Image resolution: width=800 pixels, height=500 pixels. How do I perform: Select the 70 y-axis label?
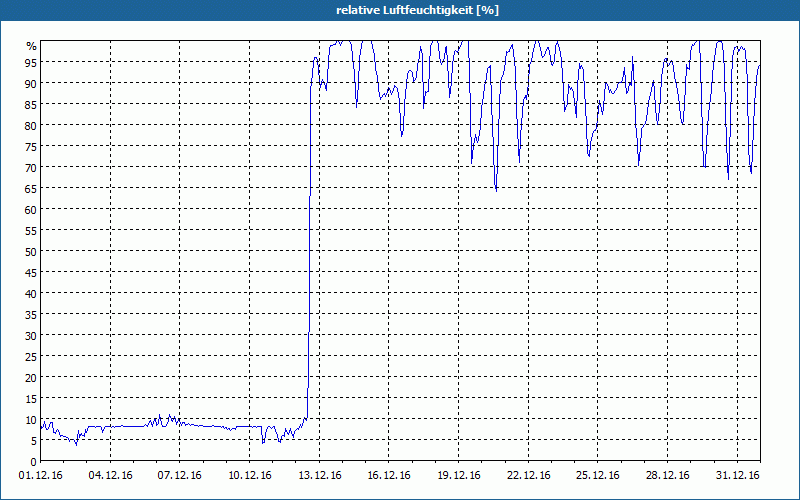click(31, 167)
